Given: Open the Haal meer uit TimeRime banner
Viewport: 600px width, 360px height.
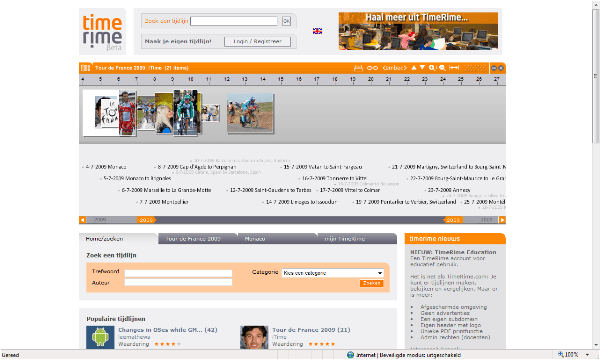Looking at the screenshot, I should 418,31.
